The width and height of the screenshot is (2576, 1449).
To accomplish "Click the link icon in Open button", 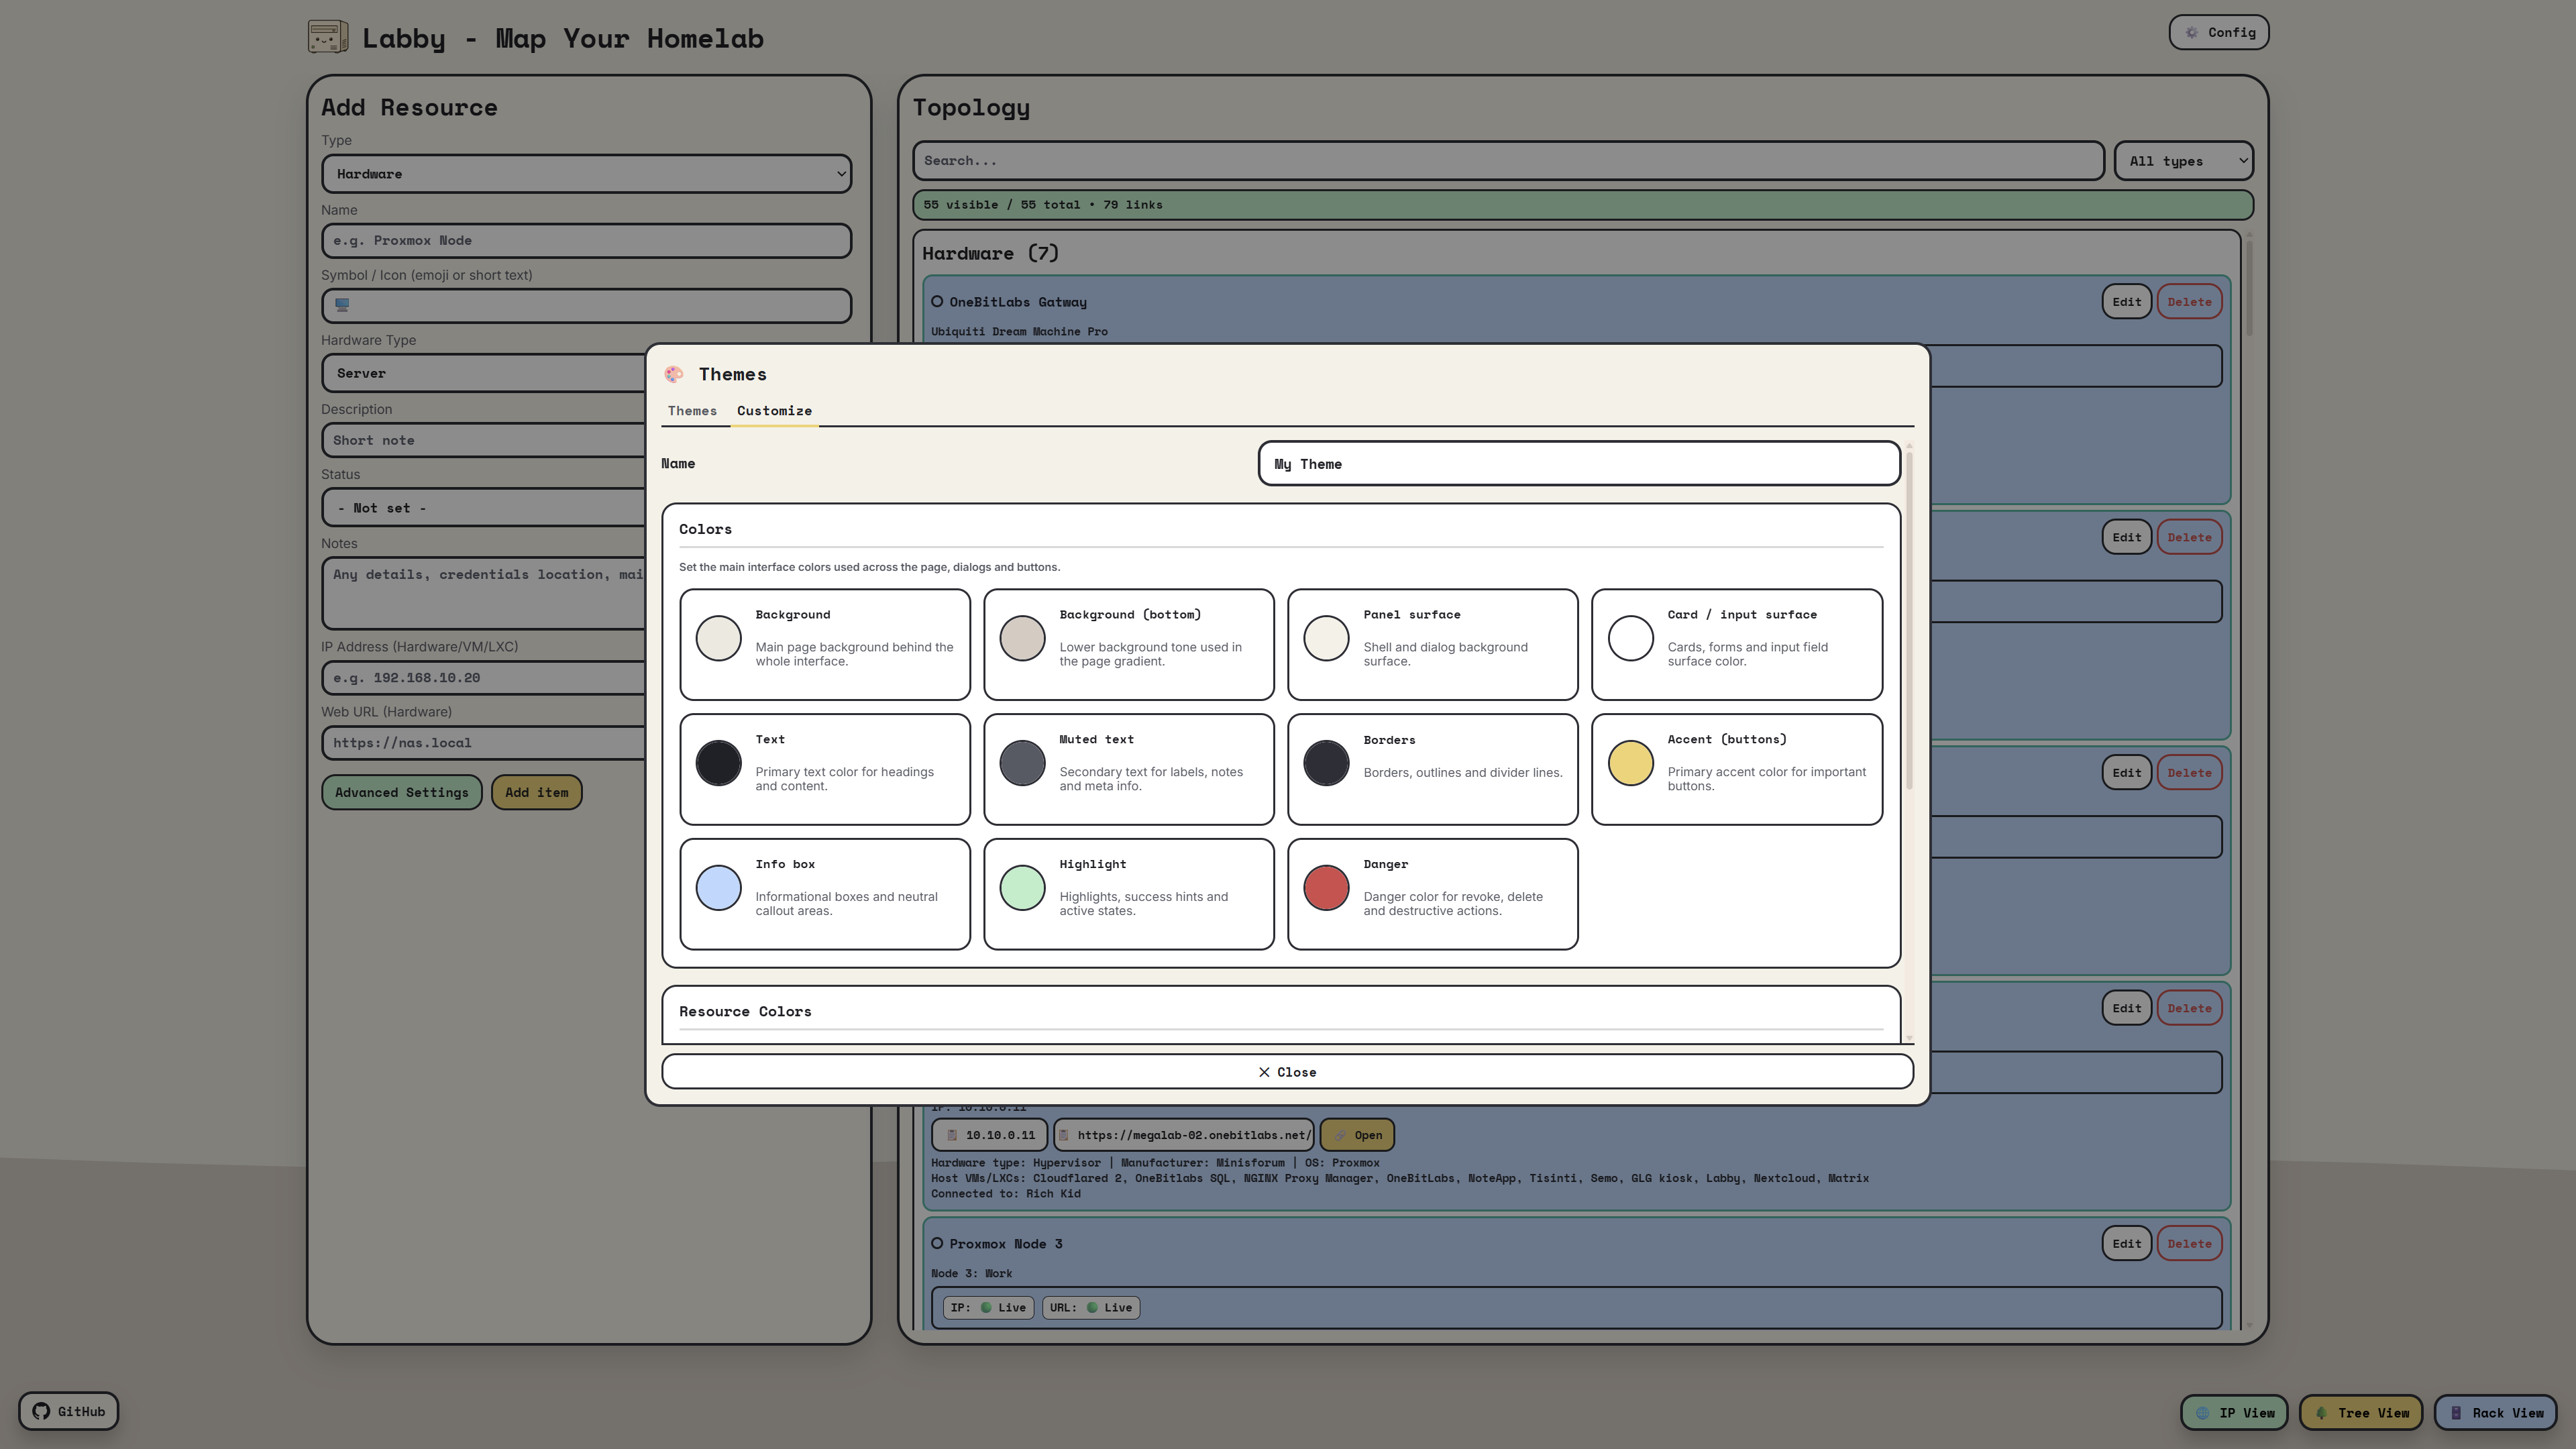I will click(1340, 1135).
